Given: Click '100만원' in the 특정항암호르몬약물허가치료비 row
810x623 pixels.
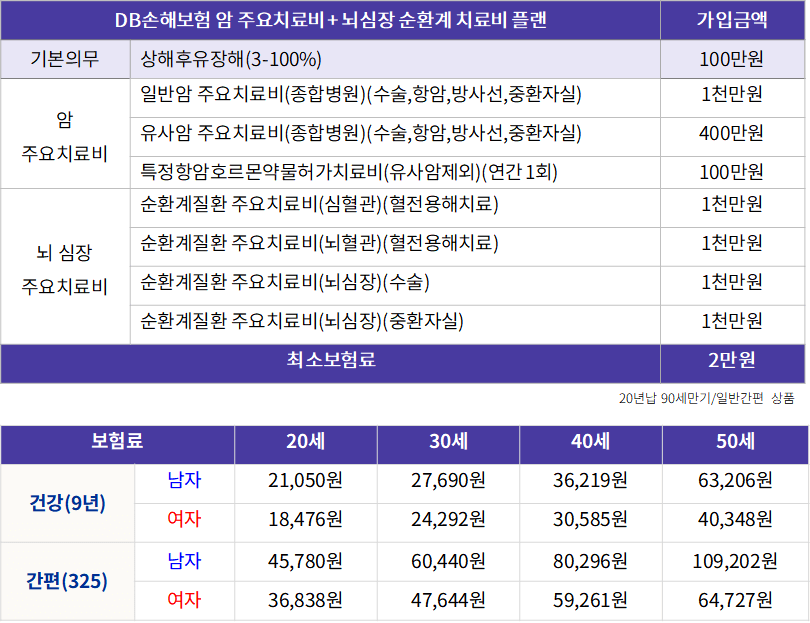Looking at the screenshot, I should tap(731, 172).
